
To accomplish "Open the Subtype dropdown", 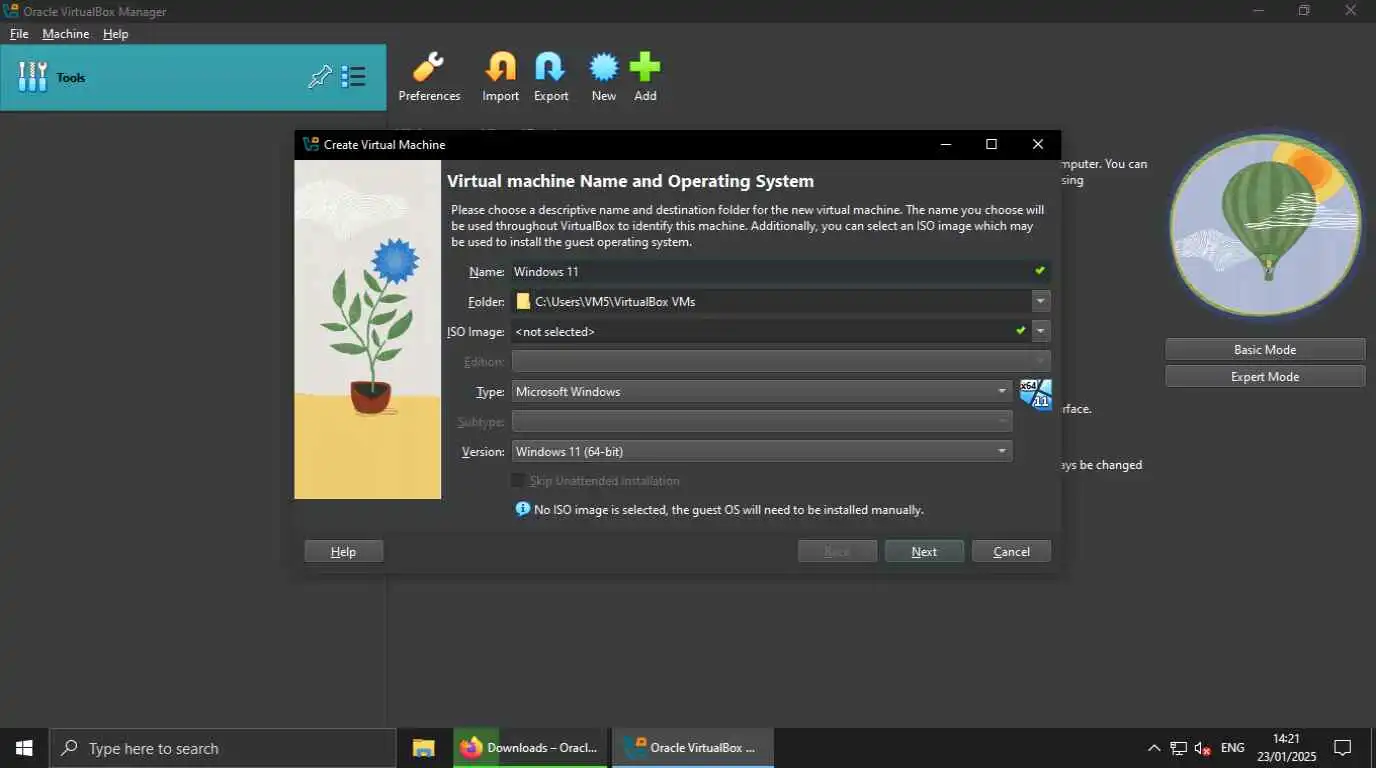I will 762,421.
